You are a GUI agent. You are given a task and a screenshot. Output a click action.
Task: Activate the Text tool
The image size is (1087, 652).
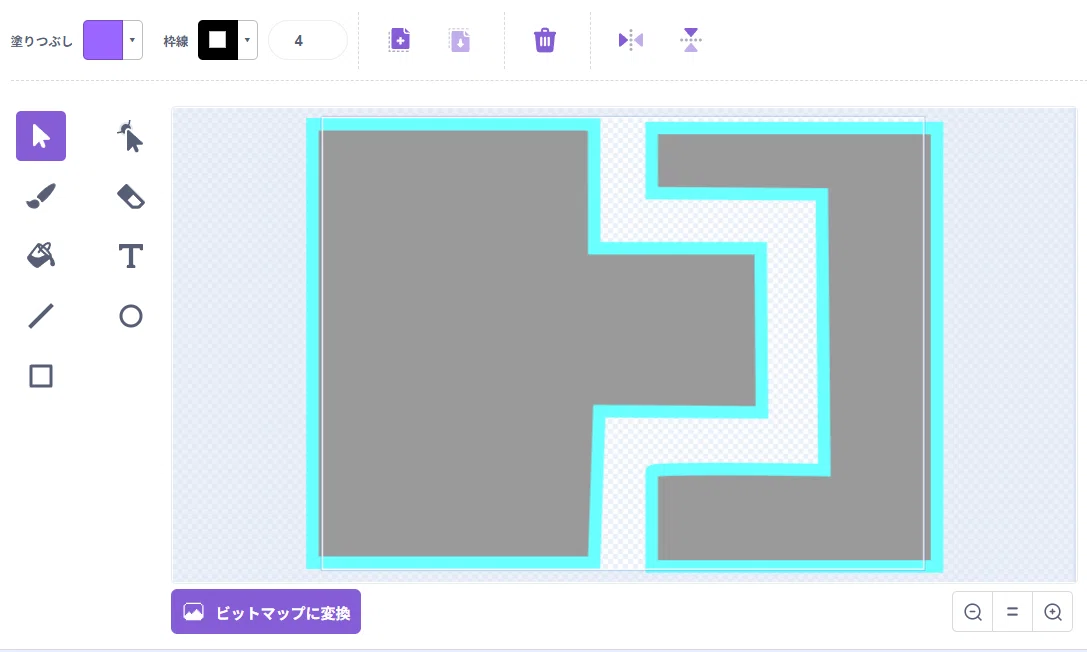pyautogui.click(x=130, y=256)
